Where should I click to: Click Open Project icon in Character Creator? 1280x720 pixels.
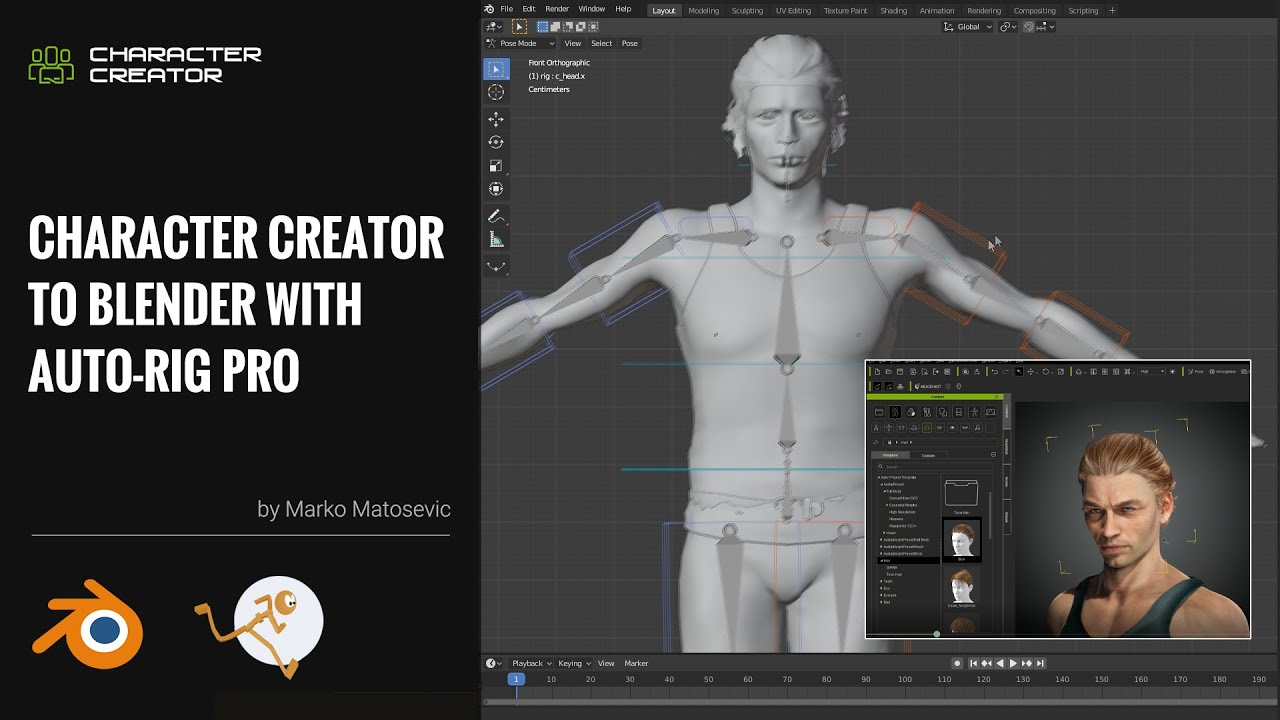click(889, 372)
